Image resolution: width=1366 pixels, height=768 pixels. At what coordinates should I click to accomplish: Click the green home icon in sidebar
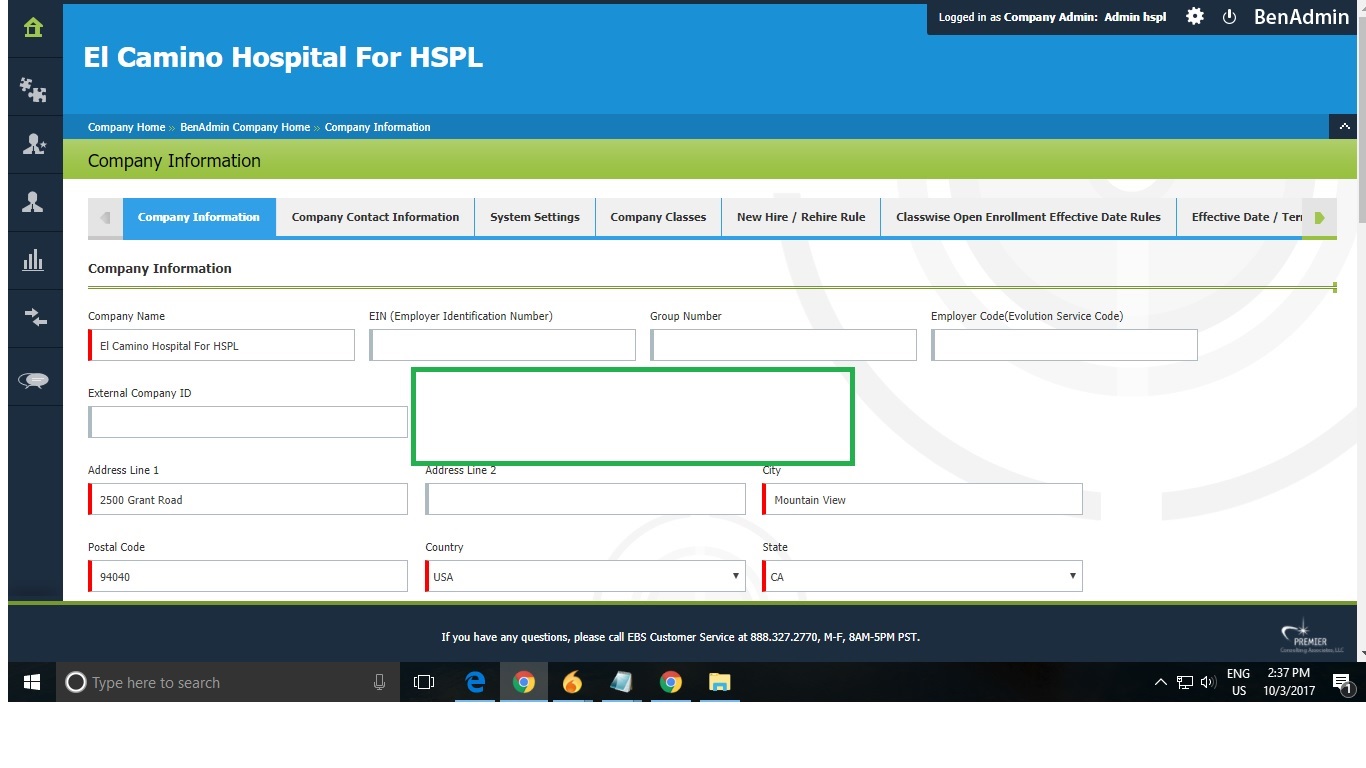pyautogui.click(x=33, y=27)
